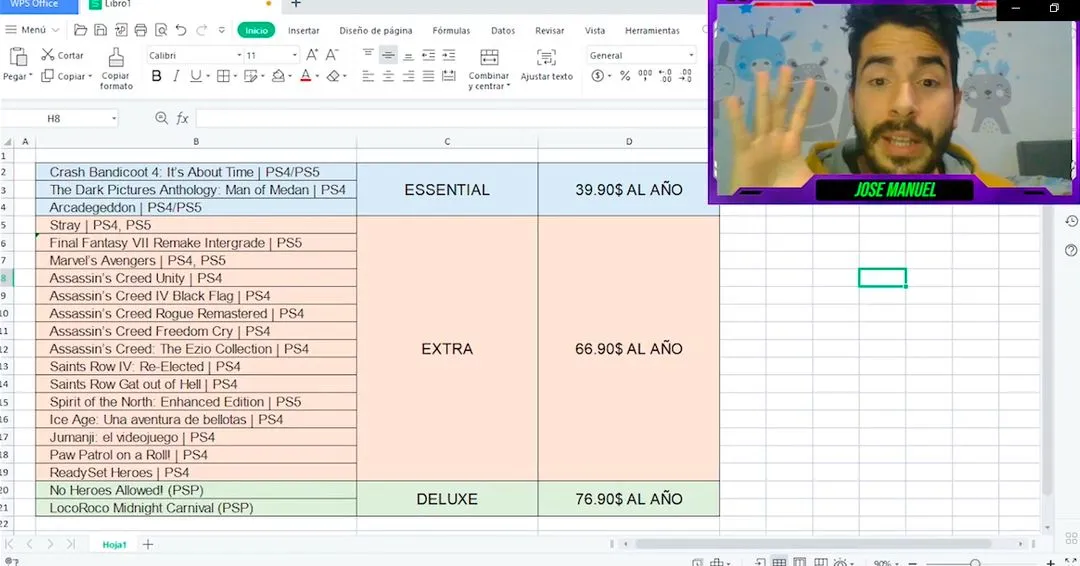
Task: Toggle bottom vertical alignment
Action: coord(408,55)
